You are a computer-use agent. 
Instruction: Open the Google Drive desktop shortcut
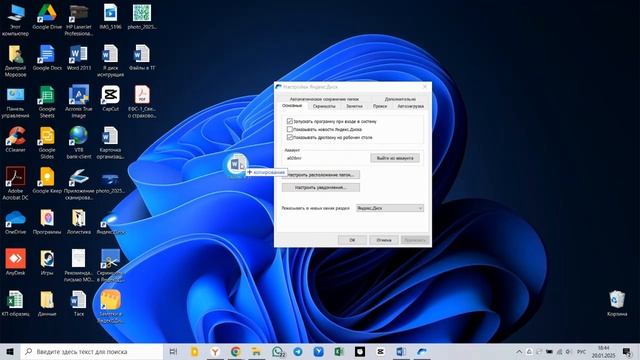point(47,16)
